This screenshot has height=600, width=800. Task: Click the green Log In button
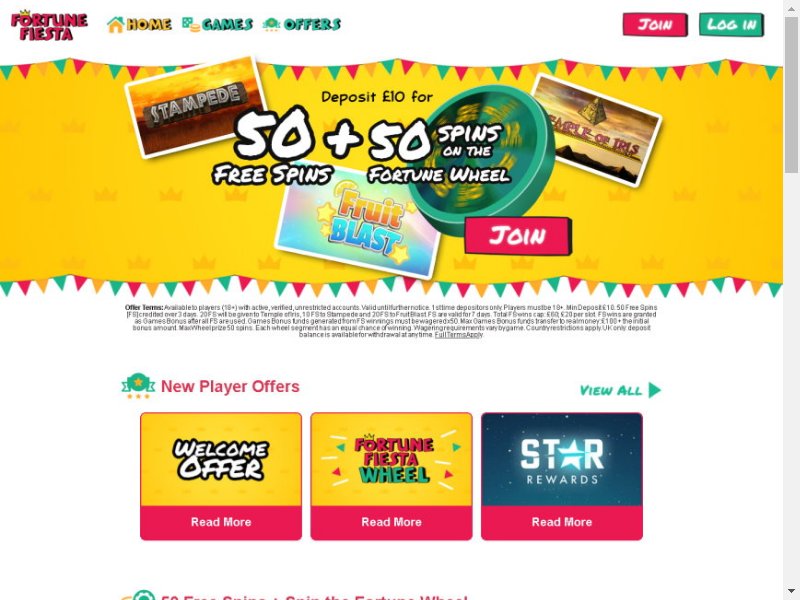(732, 24)
